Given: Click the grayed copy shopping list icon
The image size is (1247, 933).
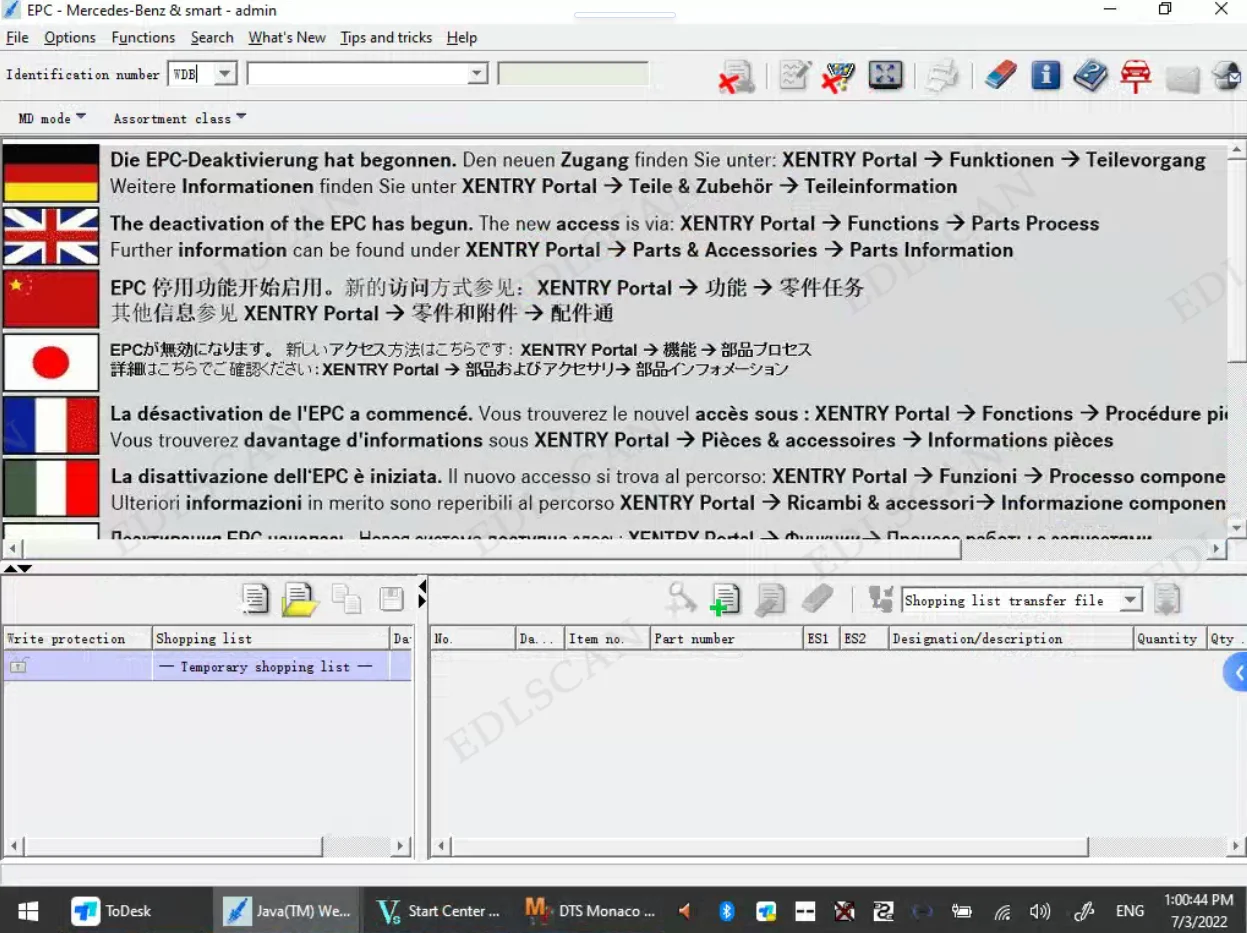Looking at the screenshot, I should coord(346,599).
